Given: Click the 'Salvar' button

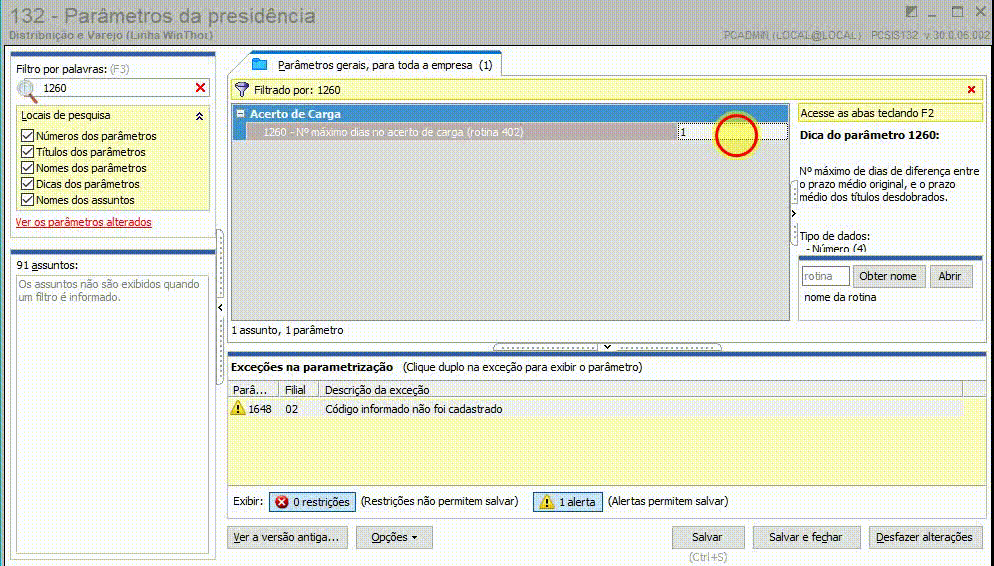Looking at the screenshot, I should point(707,537).
